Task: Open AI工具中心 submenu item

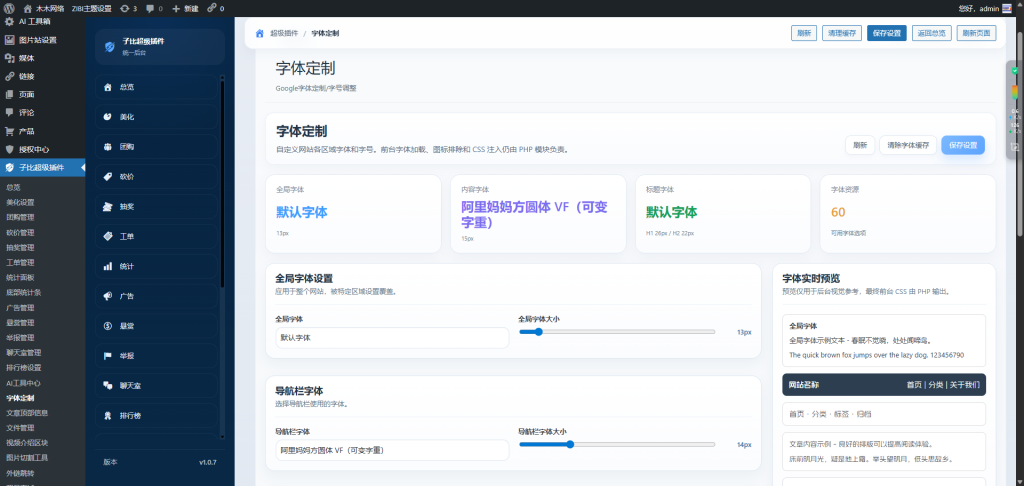Action: [x=24, y=383]
